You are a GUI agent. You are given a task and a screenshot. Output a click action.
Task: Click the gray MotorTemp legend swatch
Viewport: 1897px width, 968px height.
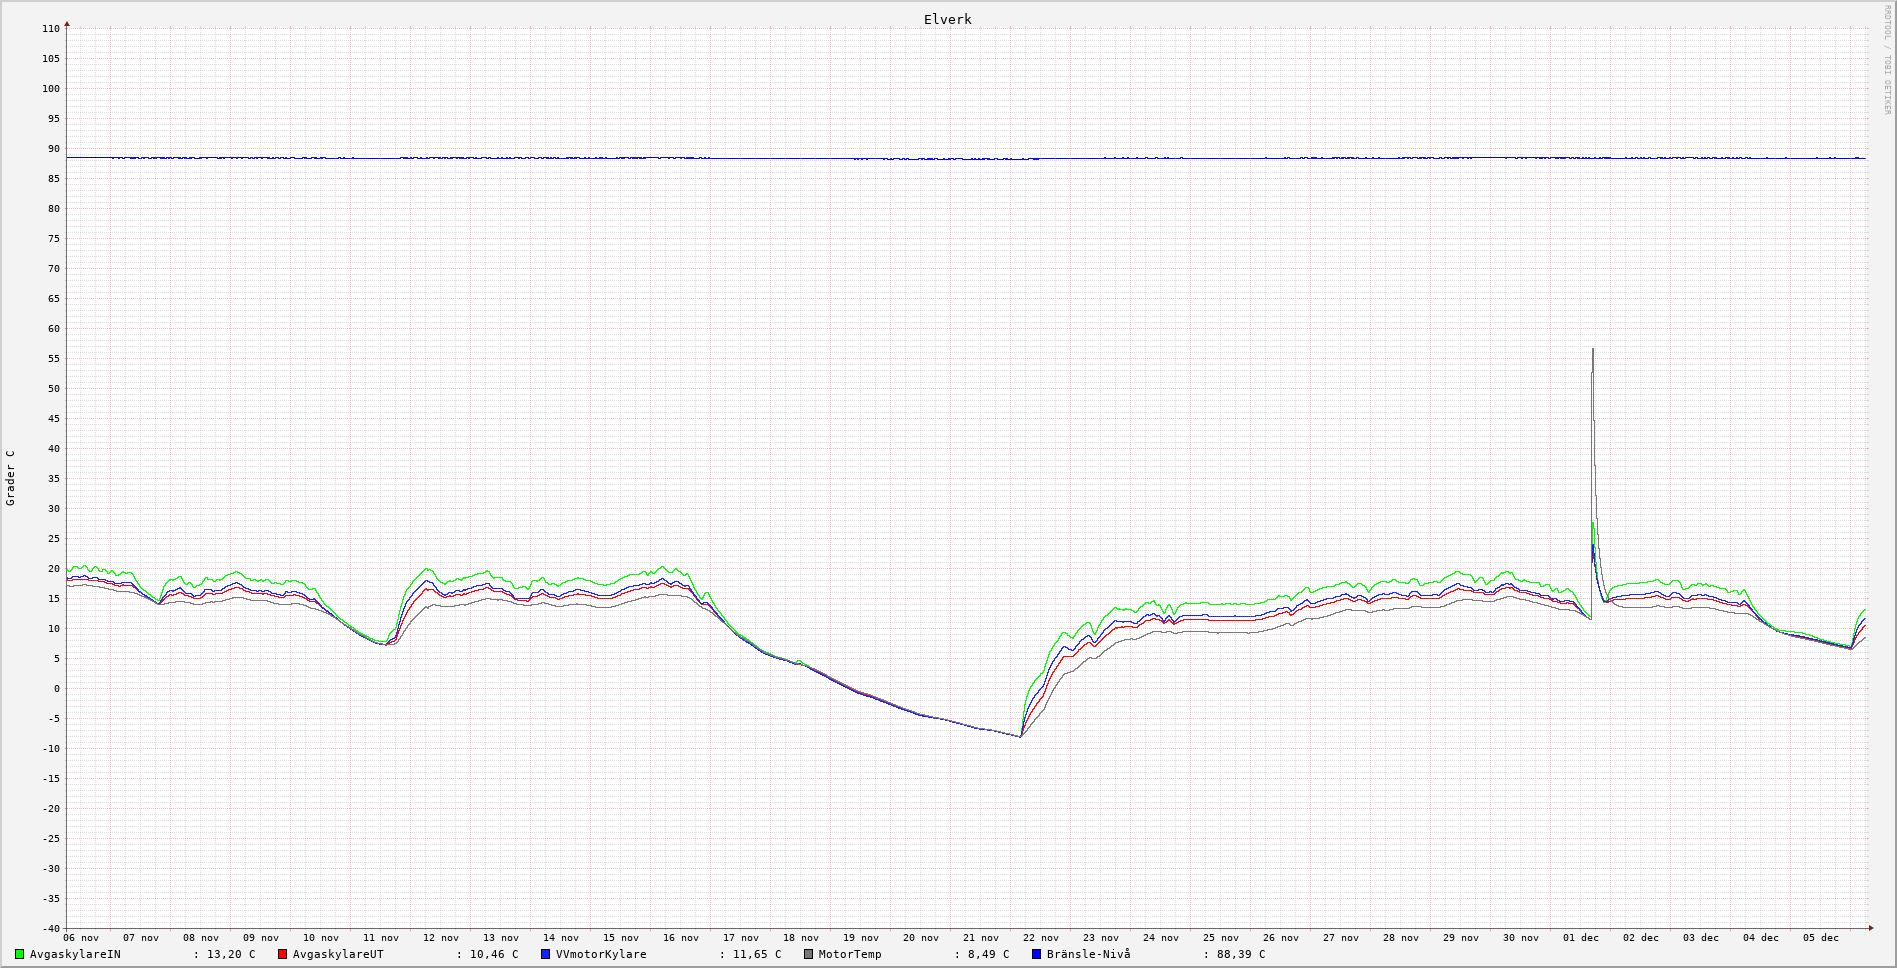tap(808, 954)
